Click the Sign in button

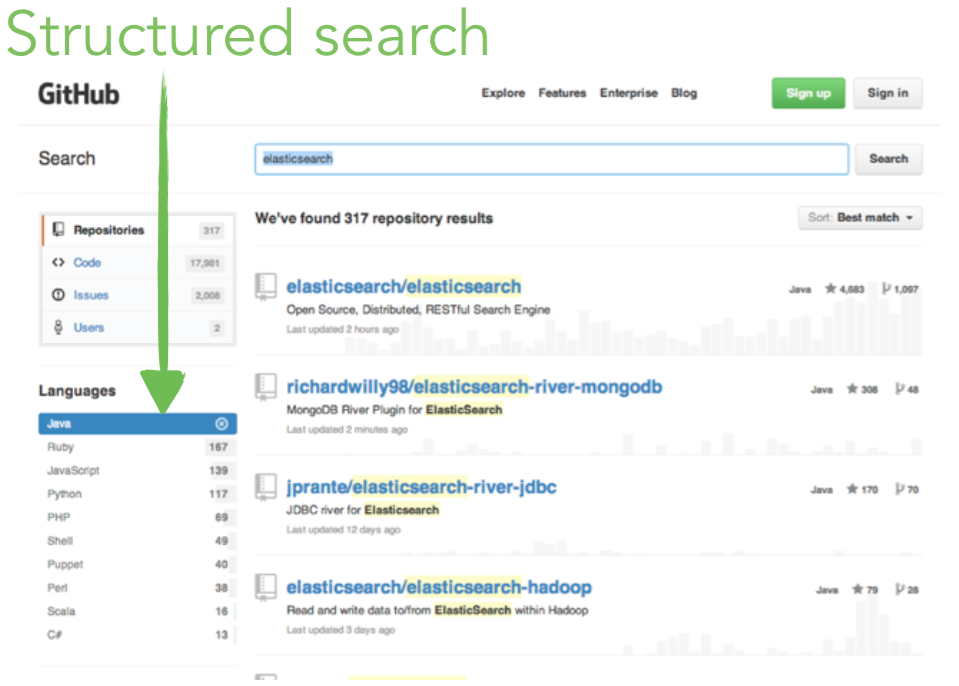[x=887, y=93]
